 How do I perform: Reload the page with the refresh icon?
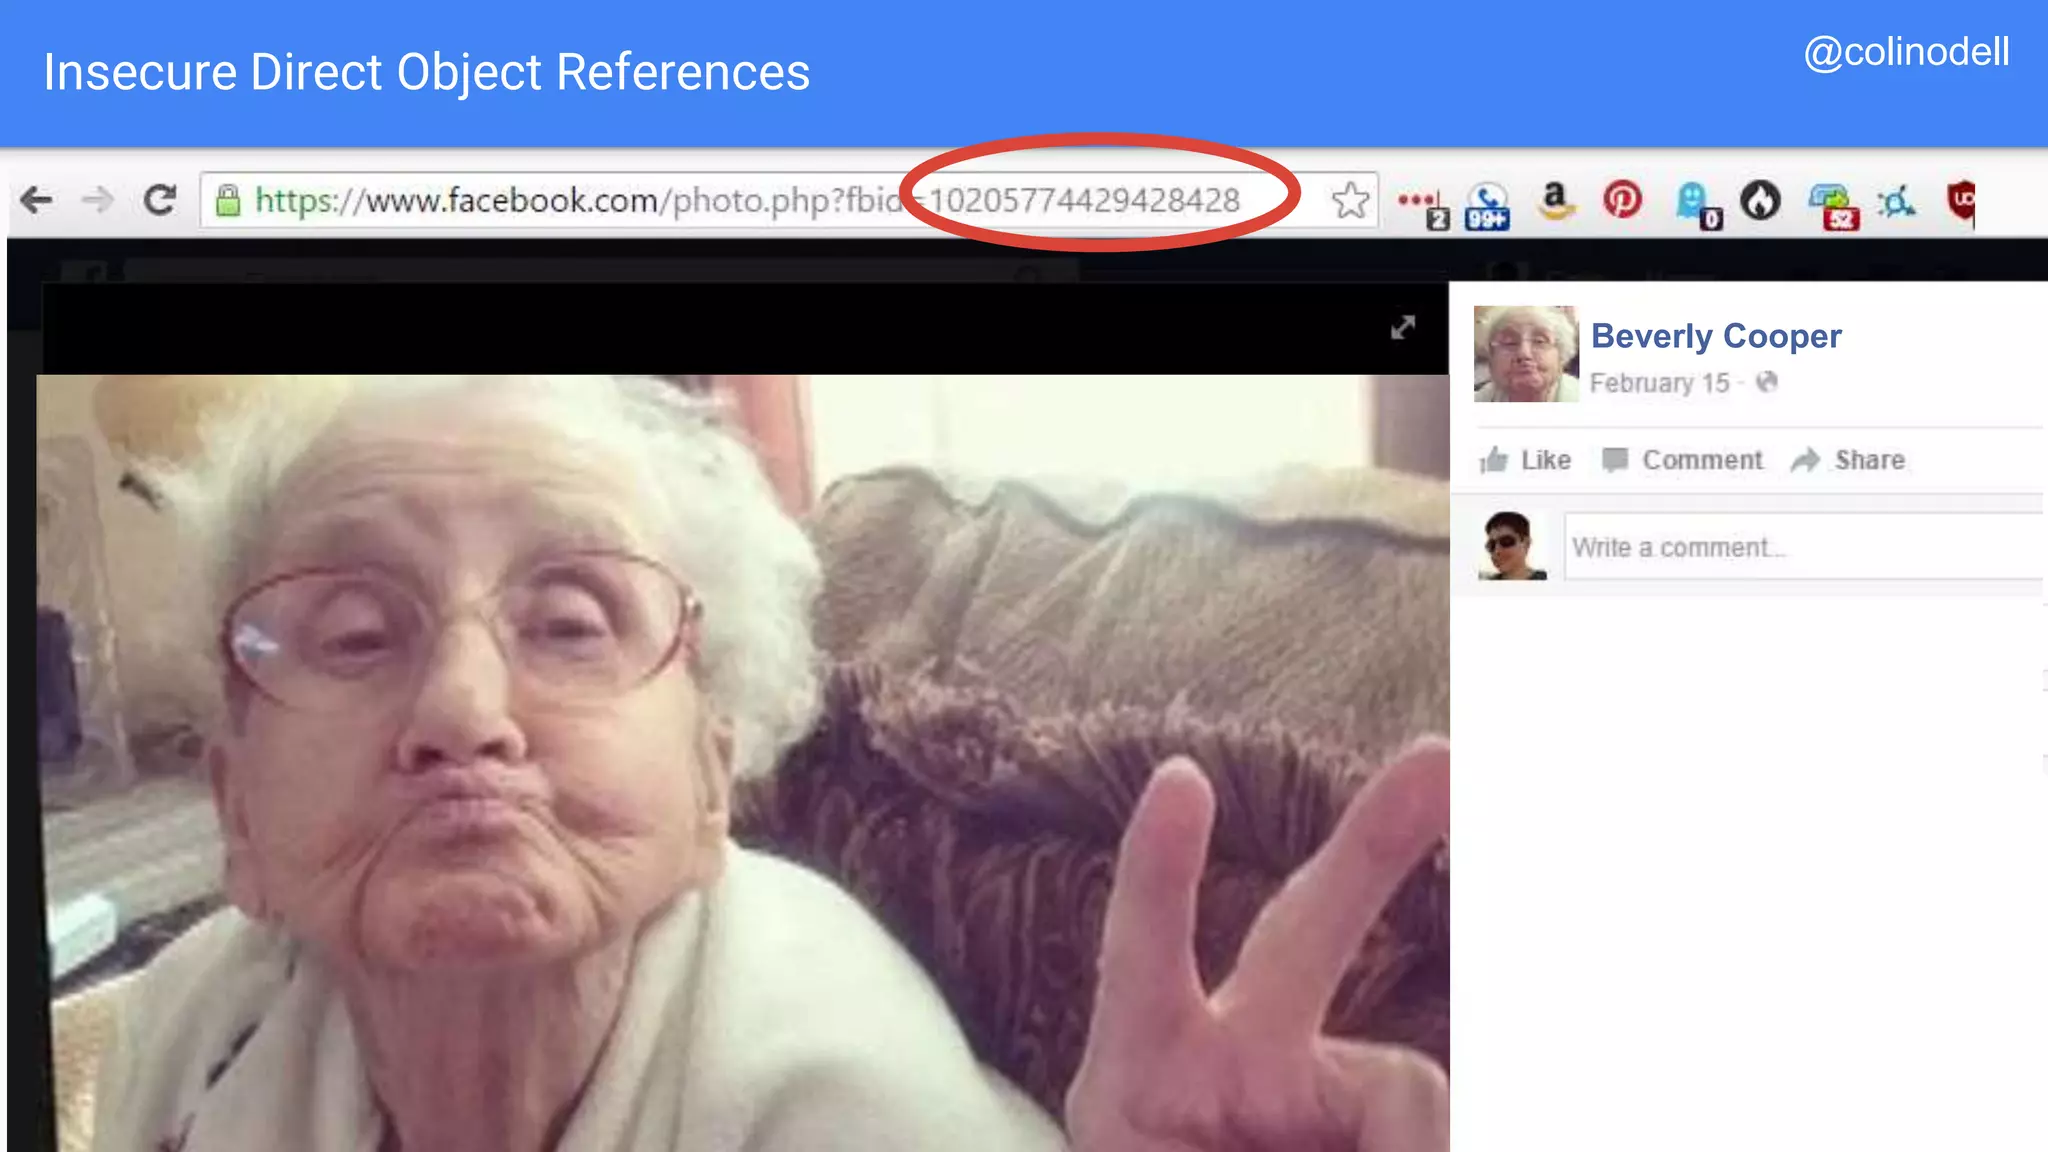[160, 200]
